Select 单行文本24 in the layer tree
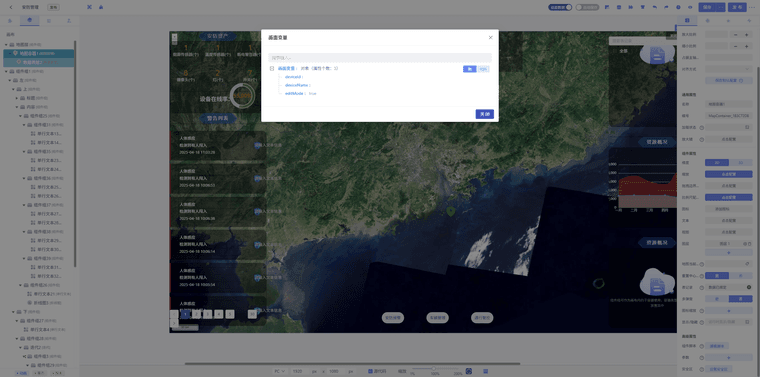The image size is (760, 377). coord(49,169)
